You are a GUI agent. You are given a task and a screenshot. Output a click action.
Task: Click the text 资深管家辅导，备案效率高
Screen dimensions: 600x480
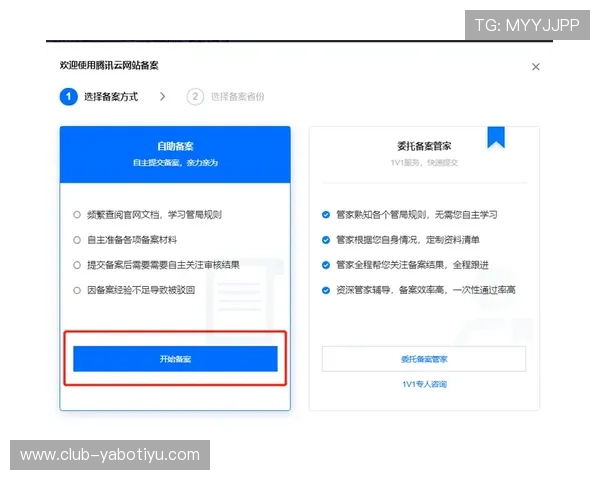391,290
